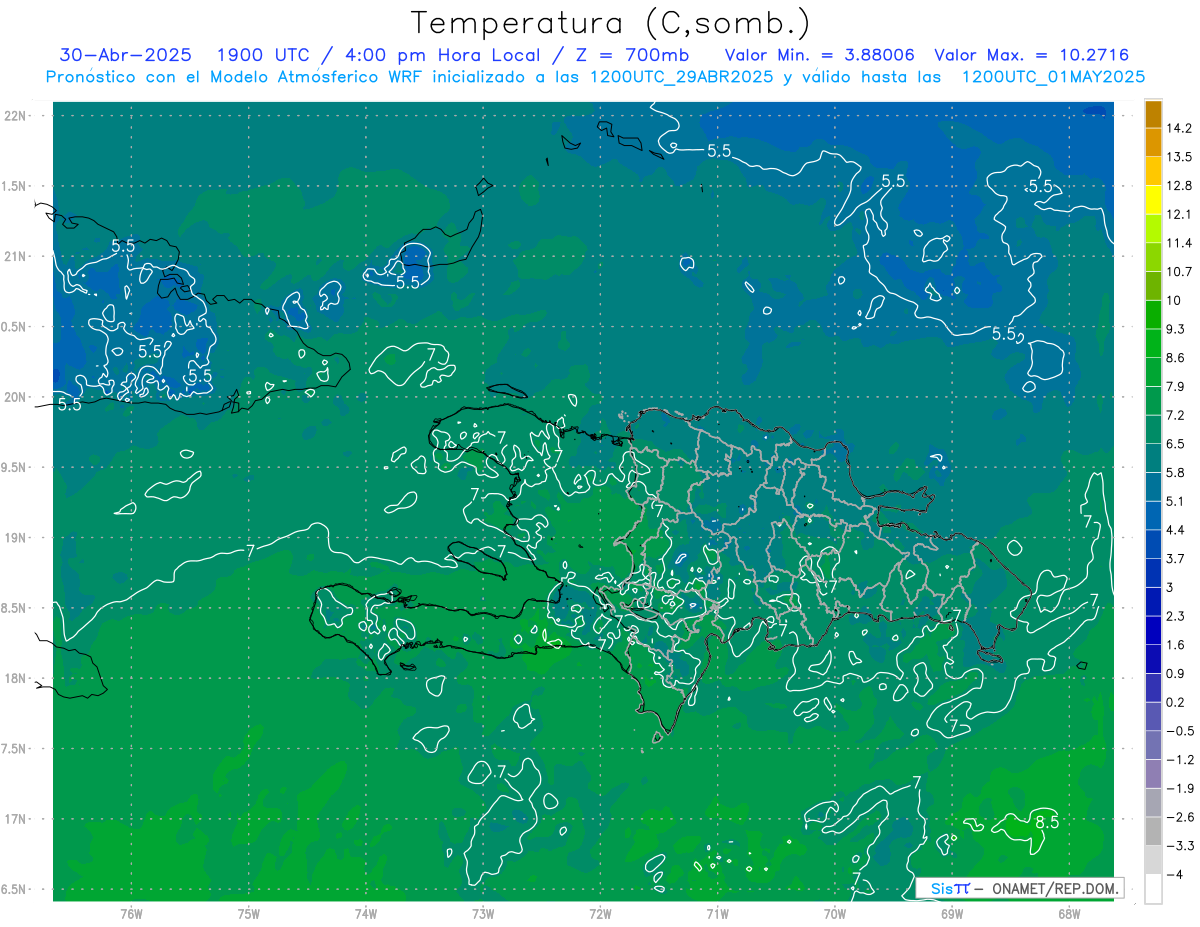Image resolution: width=1200 pixels, height=927 pixels.
Task: Click the '8.5' contour label on the map
Action: [x=1046, y=822]
